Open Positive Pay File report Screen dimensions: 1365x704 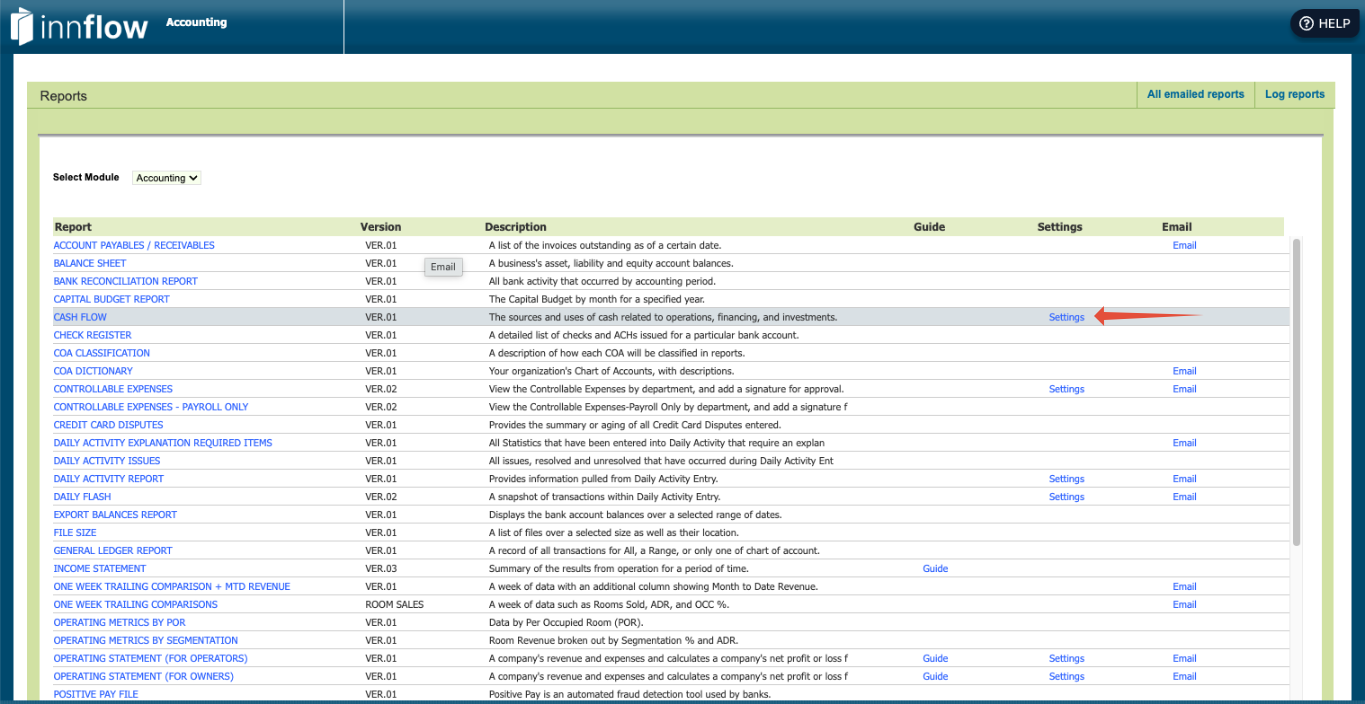click(x=96, y=695)
